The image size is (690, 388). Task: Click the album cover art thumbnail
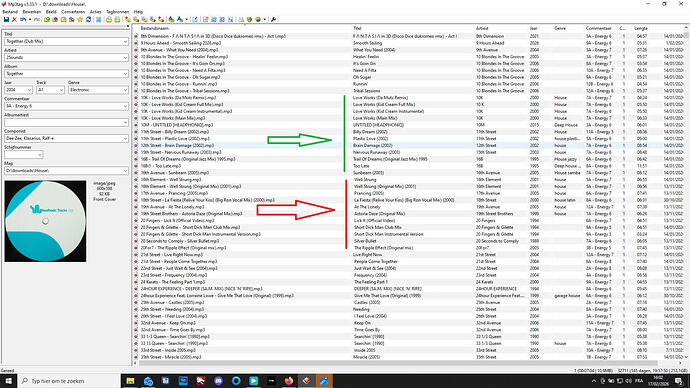[45, 221]
